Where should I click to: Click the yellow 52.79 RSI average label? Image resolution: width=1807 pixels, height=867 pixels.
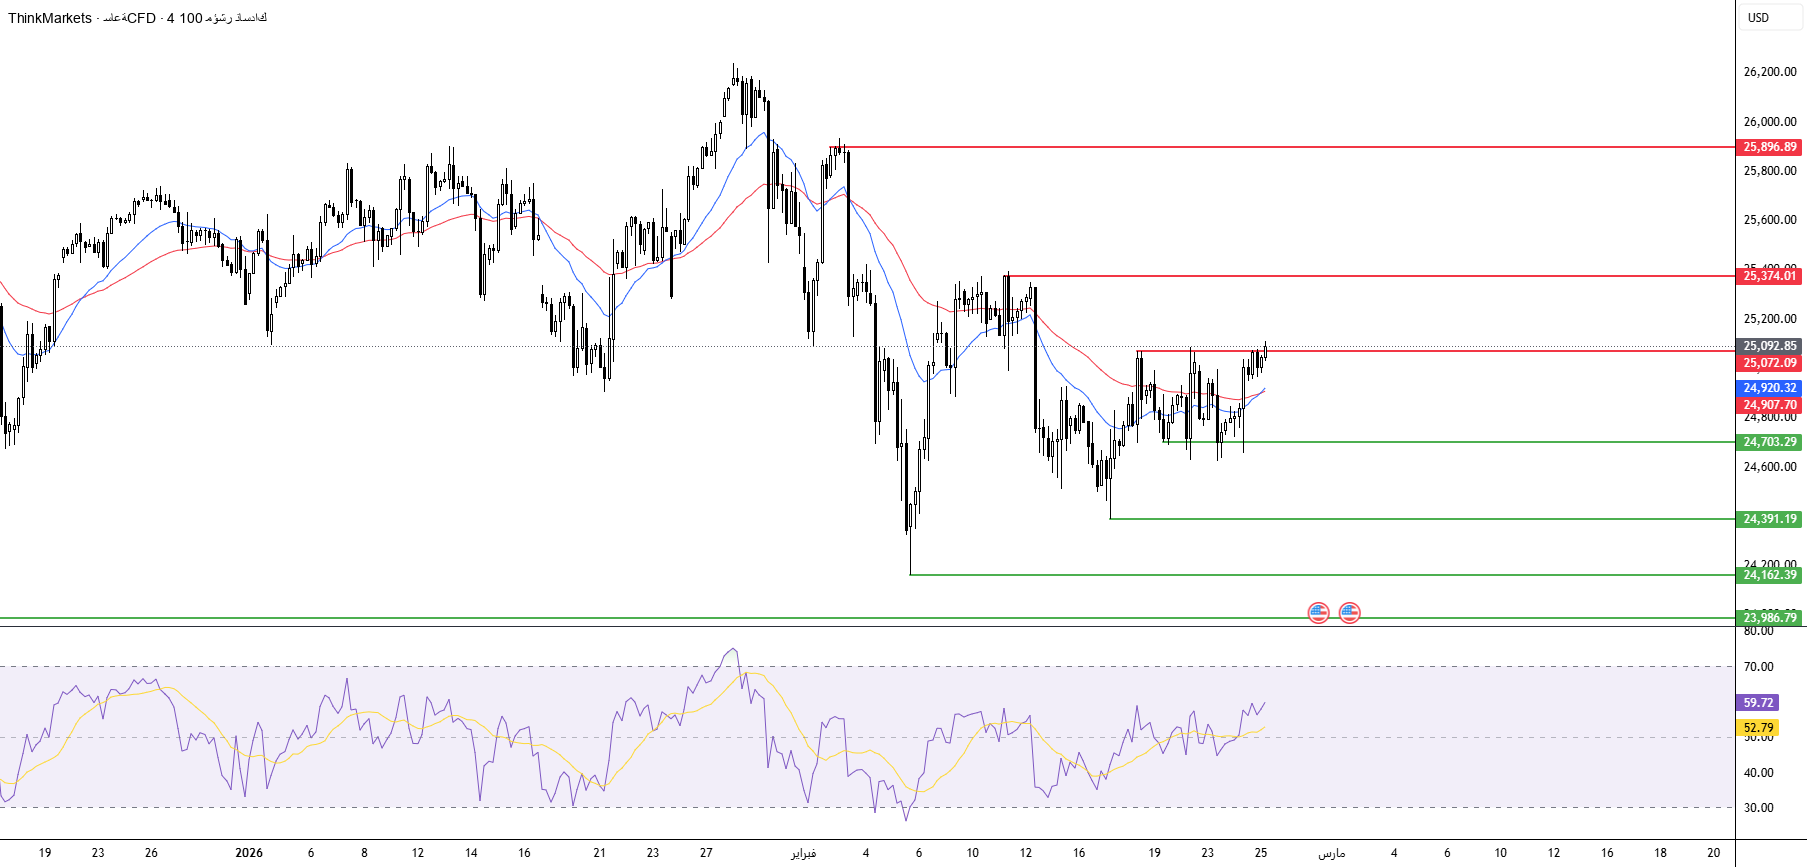pos(1758,728)
